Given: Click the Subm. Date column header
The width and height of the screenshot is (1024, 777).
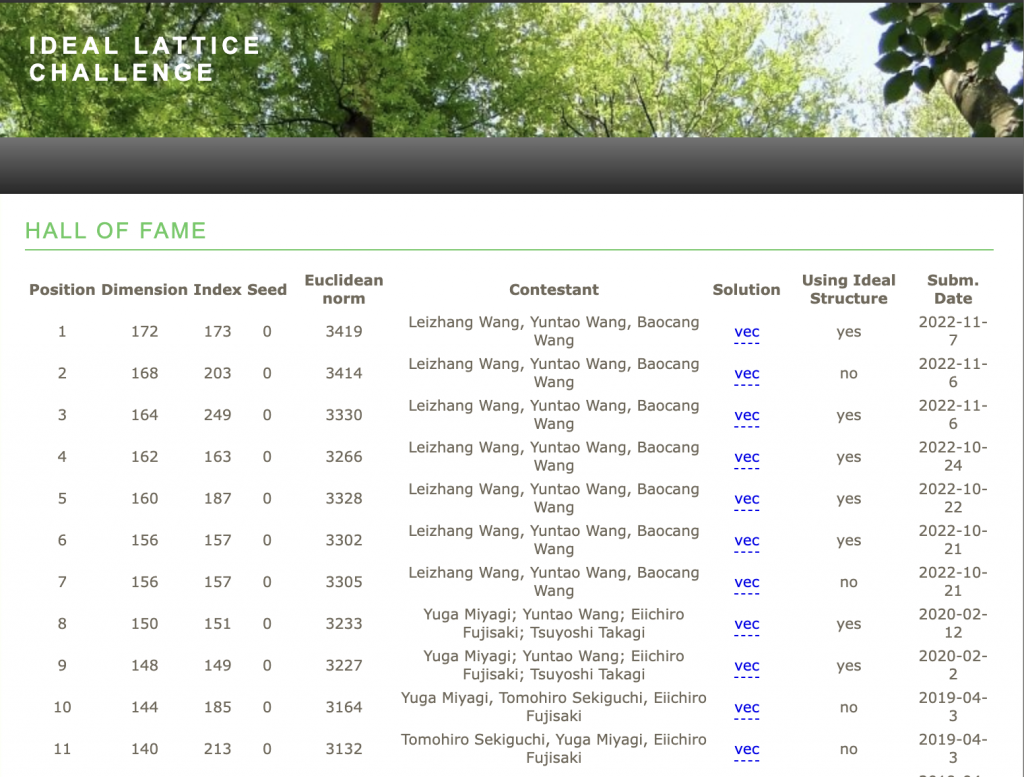Looking at the screenshot, I should [953, 289].
